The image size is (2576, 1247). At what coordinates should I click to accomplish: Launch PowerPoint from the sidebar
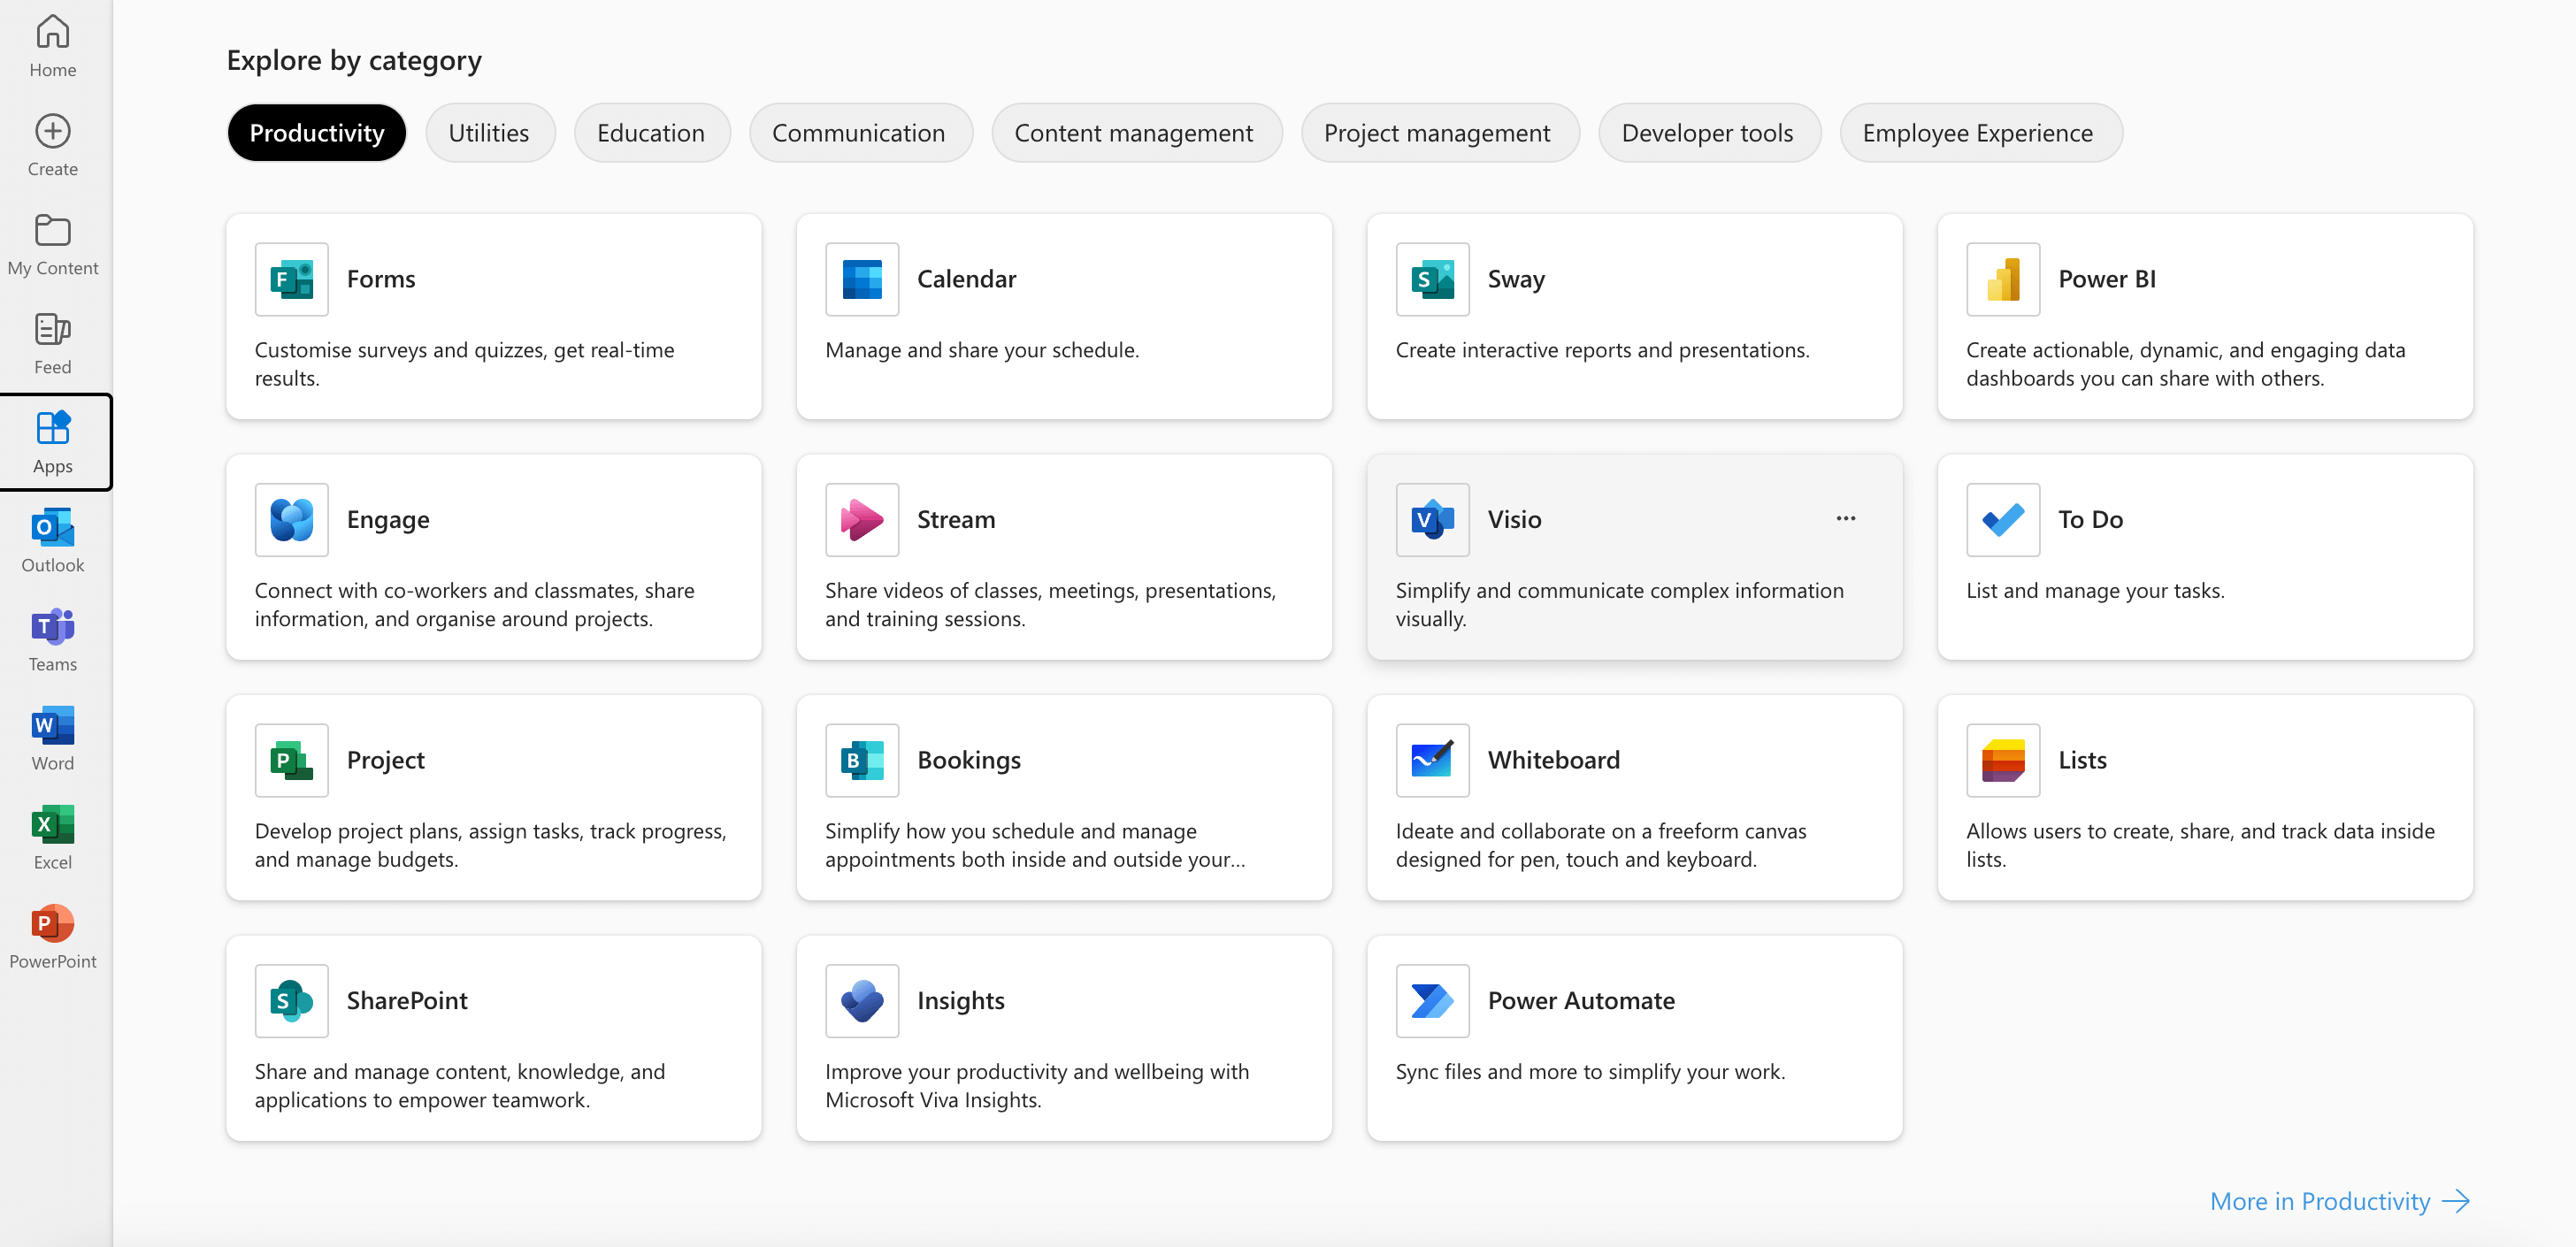52,934
